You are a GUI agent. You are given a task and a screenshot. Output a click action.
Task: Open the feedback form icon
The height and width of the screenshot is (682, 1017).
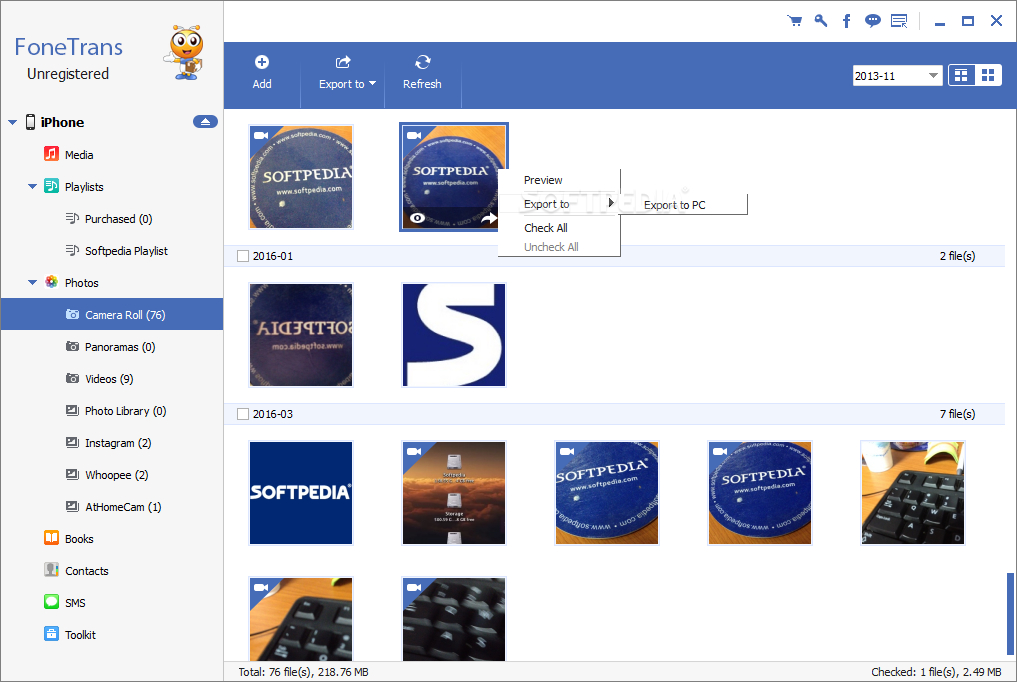899,21
